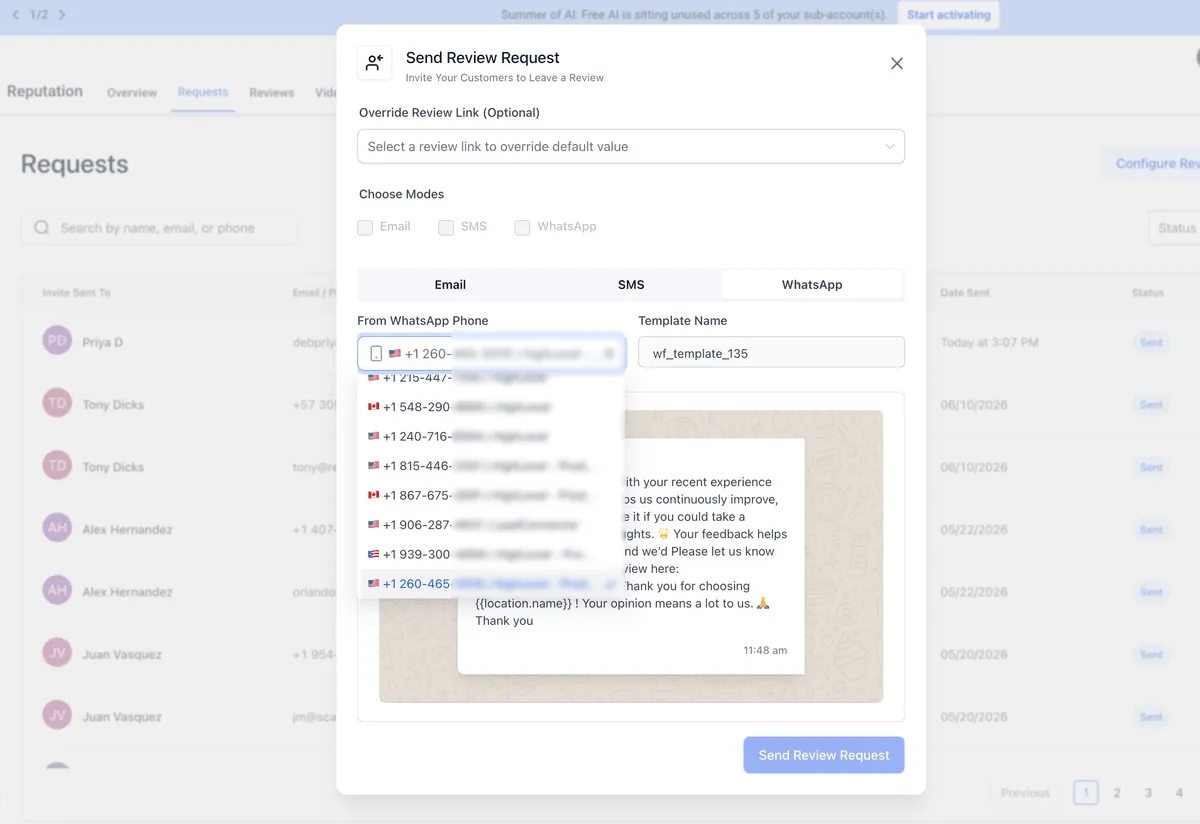Image resolution: width=1200 pixels, height=824 pixels.
Task: Open the From WhatsApp Phone selector
Action: click(x=491, y=353)
